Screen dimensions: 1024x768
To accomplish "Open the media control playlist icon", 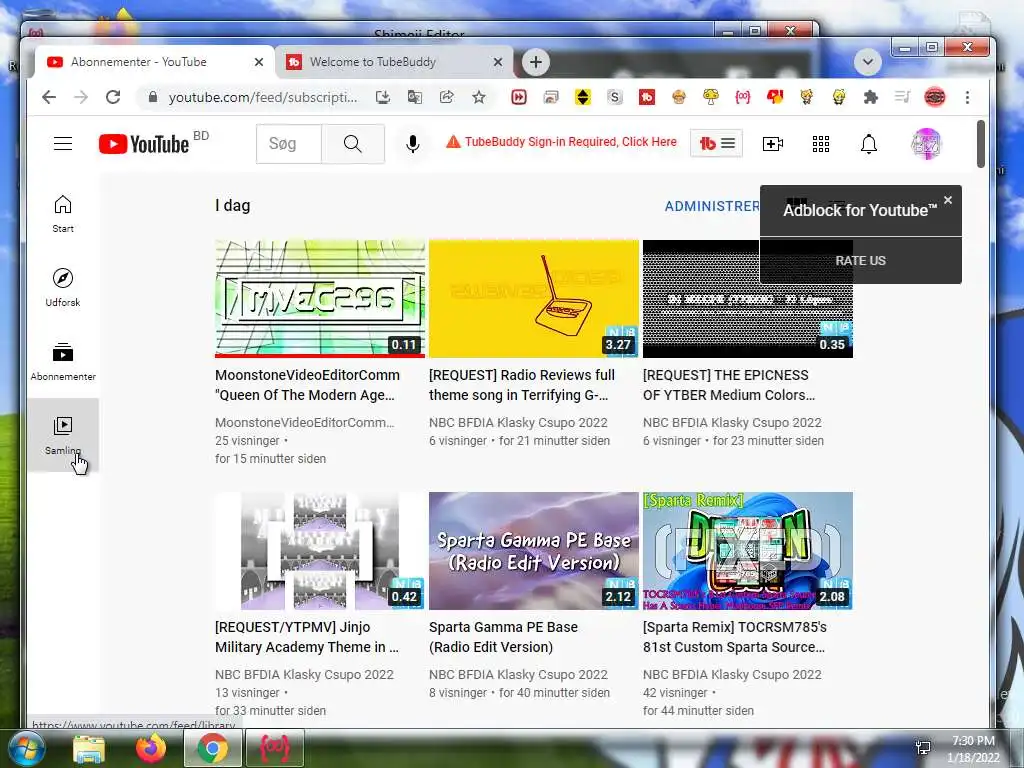I will click(903, 97).
